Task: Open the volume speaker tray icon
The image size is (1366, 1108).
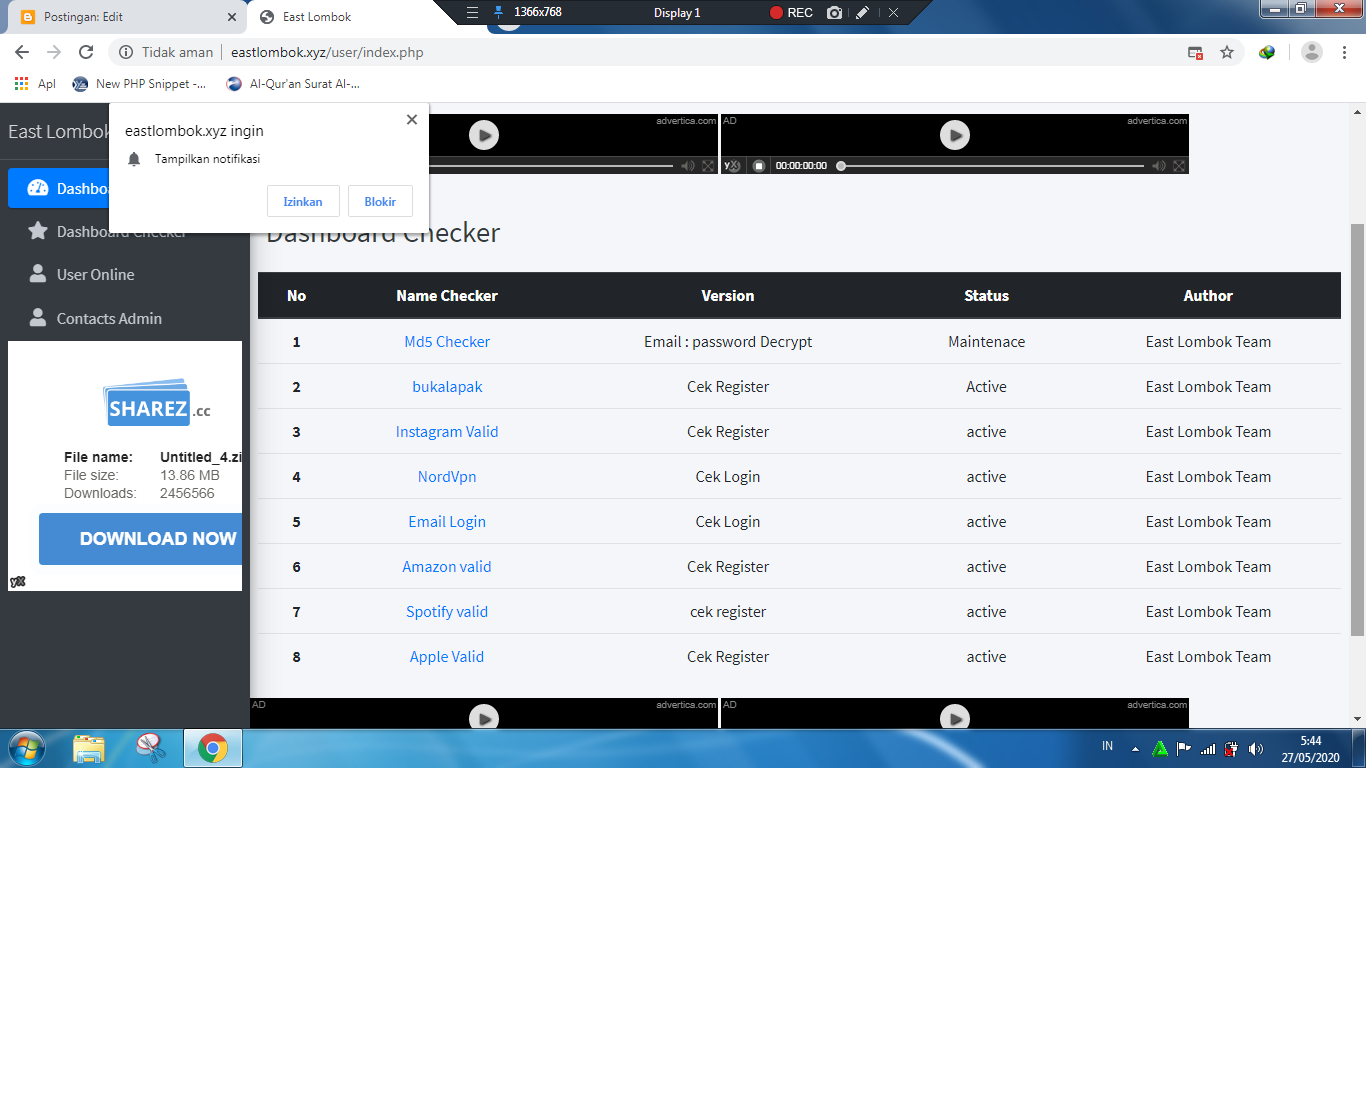Action: point(1256,749)
